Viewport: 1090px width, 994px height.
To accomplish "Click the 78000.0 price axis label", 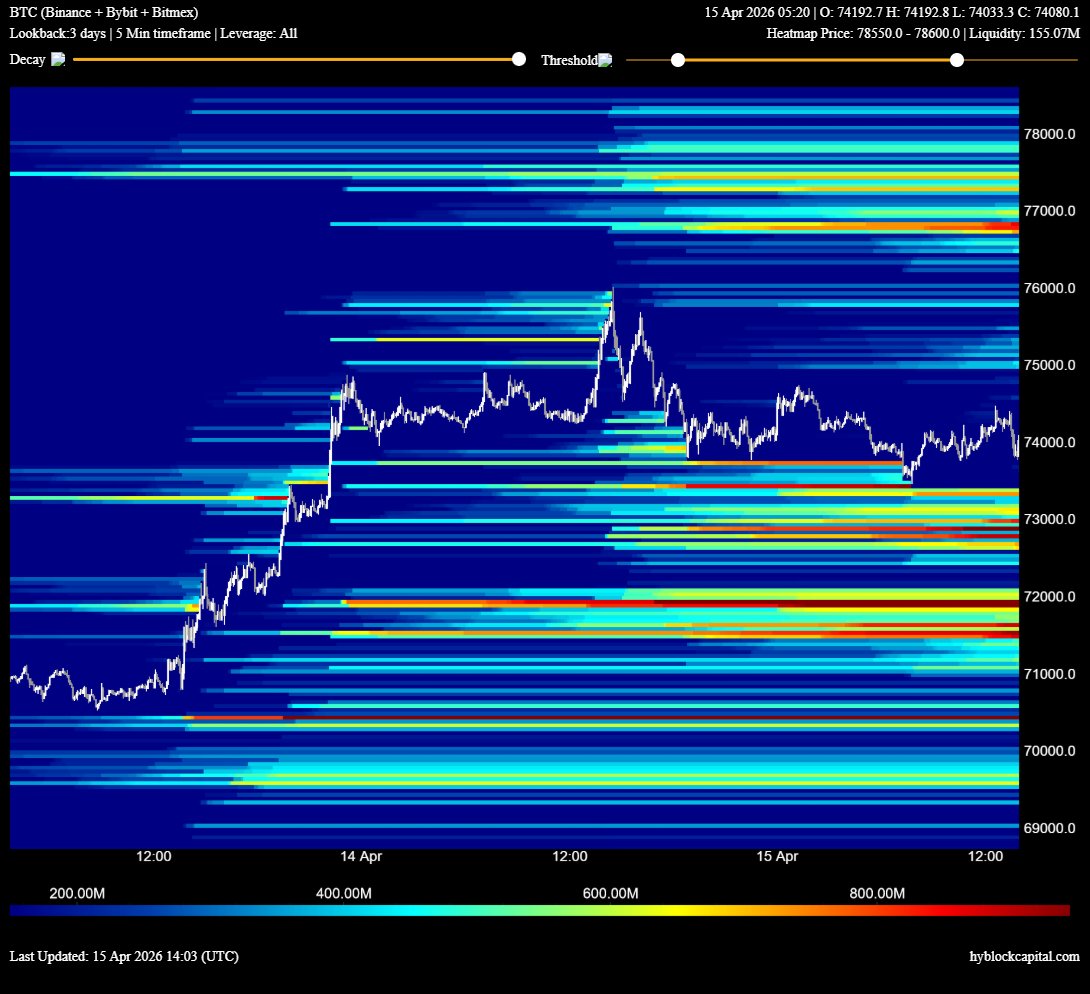I will [1049, 134].
